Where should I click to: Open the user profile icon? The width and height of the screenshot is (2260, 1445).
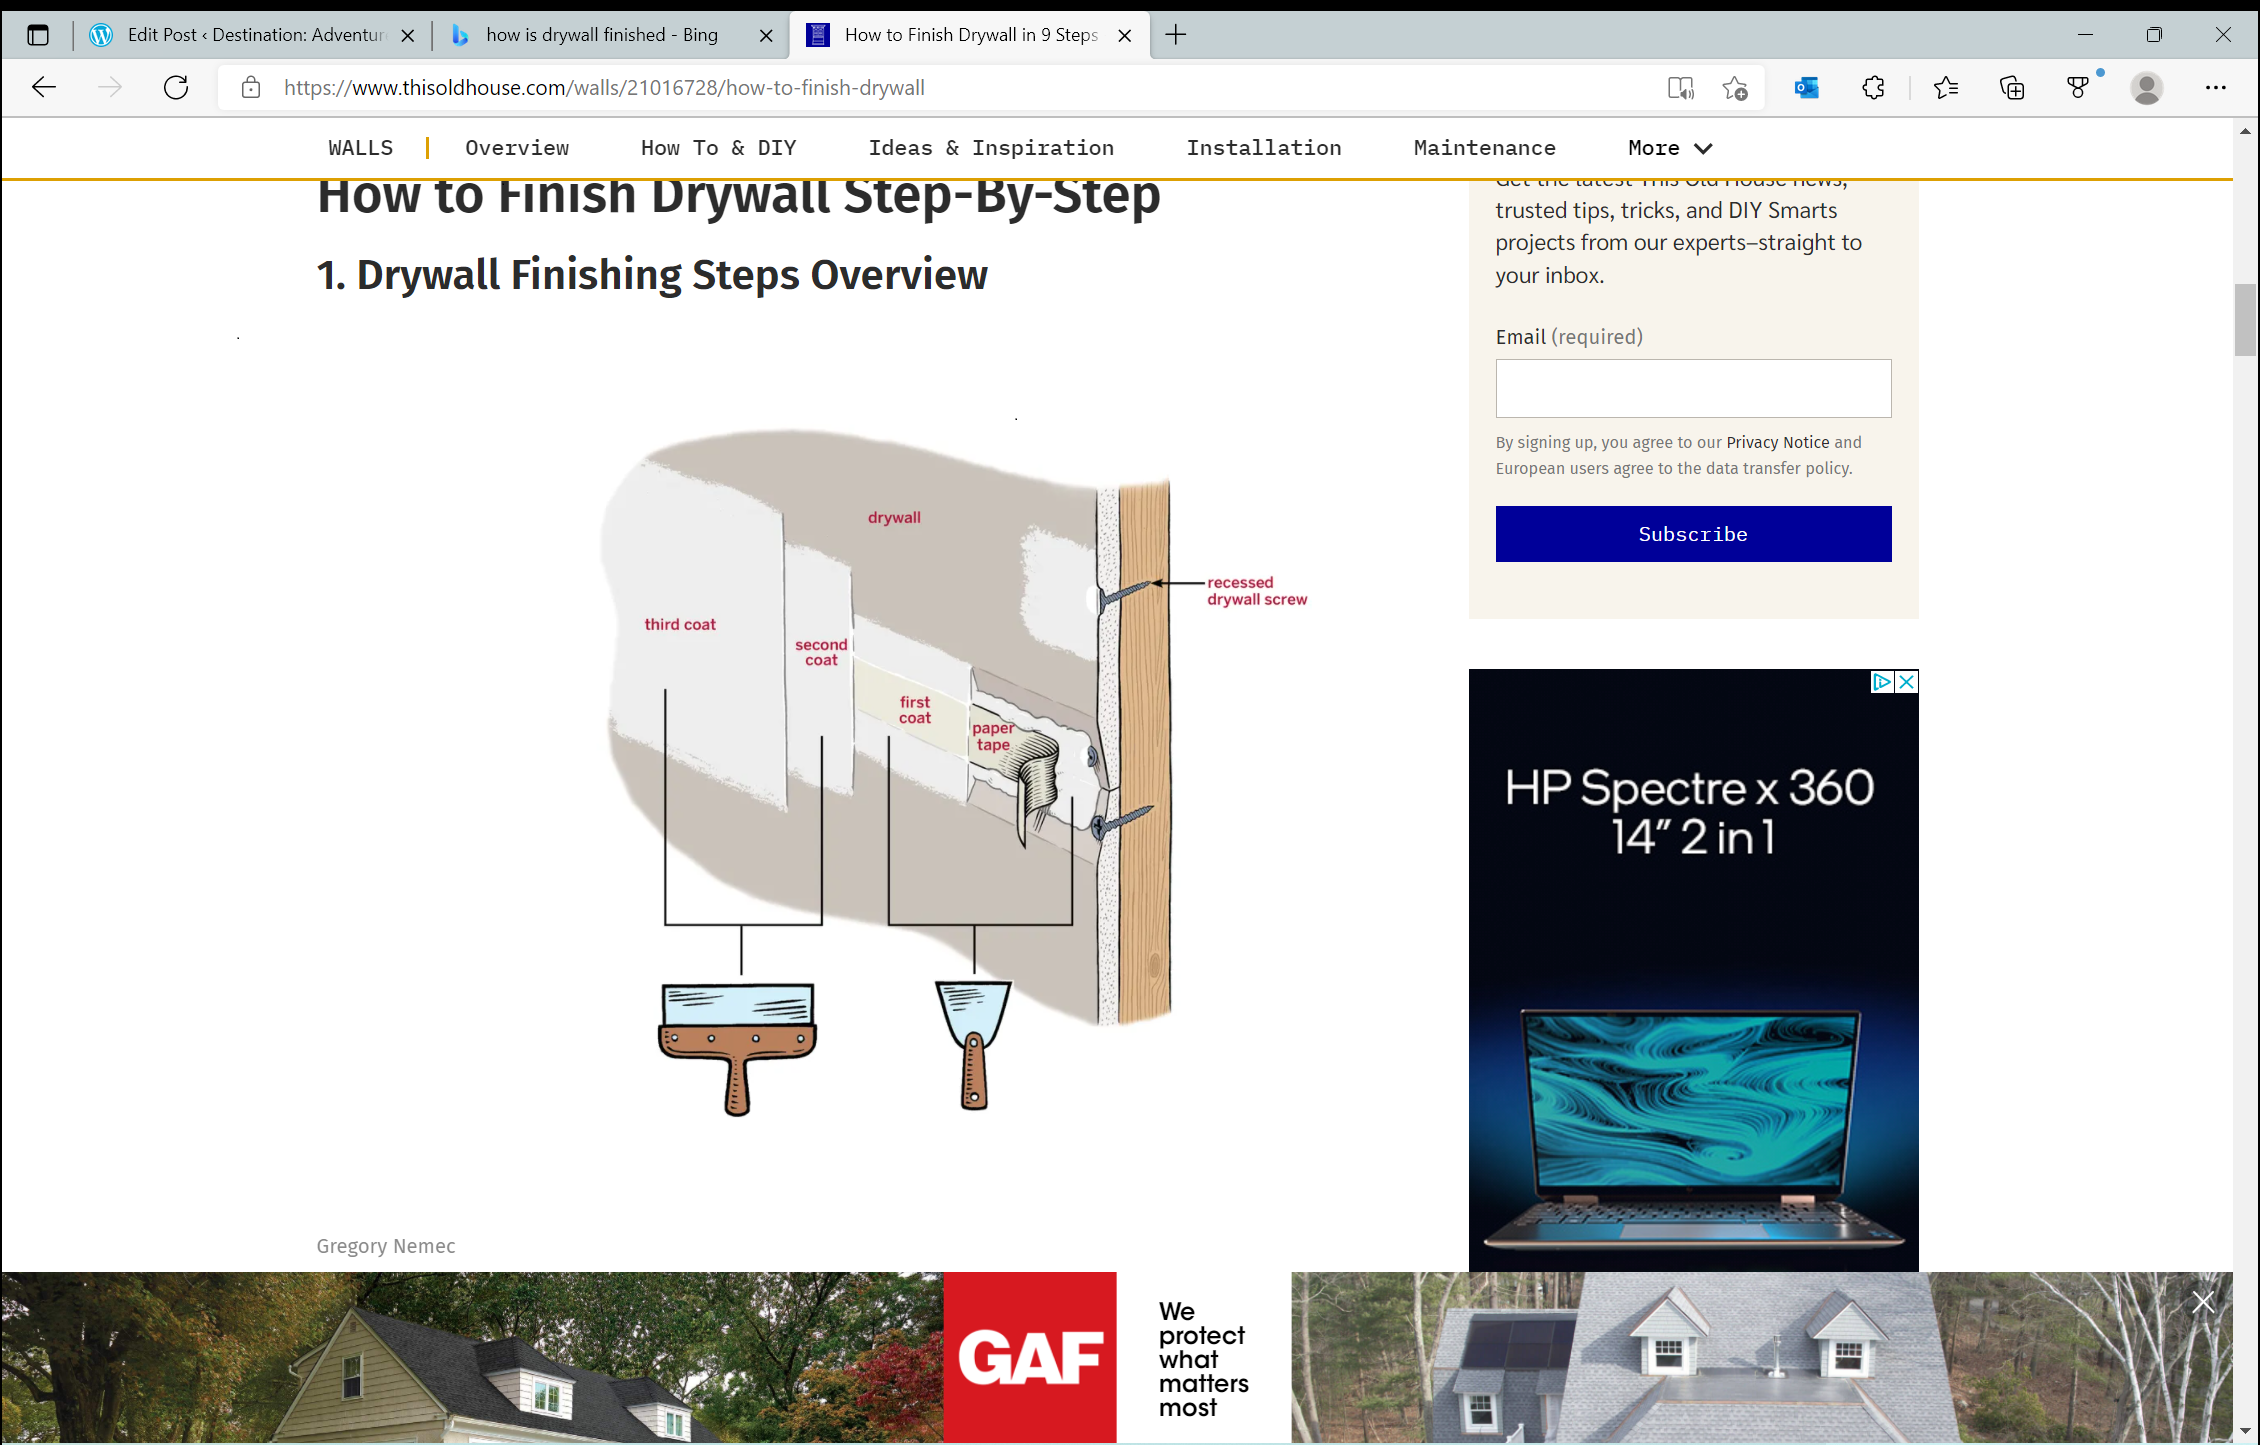pyautogui.click(x=2146, y=88)
